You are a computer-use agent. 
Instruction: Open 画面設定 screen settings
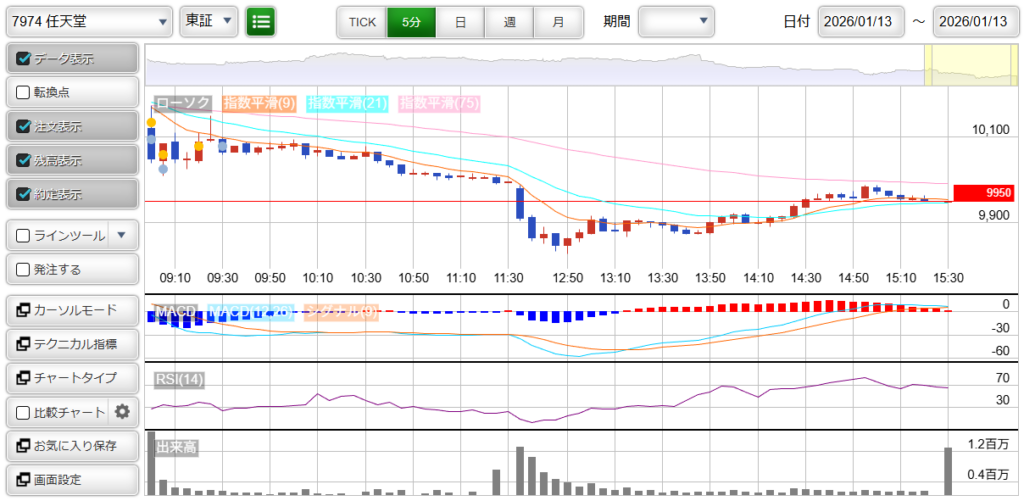[x=71, y=479]
